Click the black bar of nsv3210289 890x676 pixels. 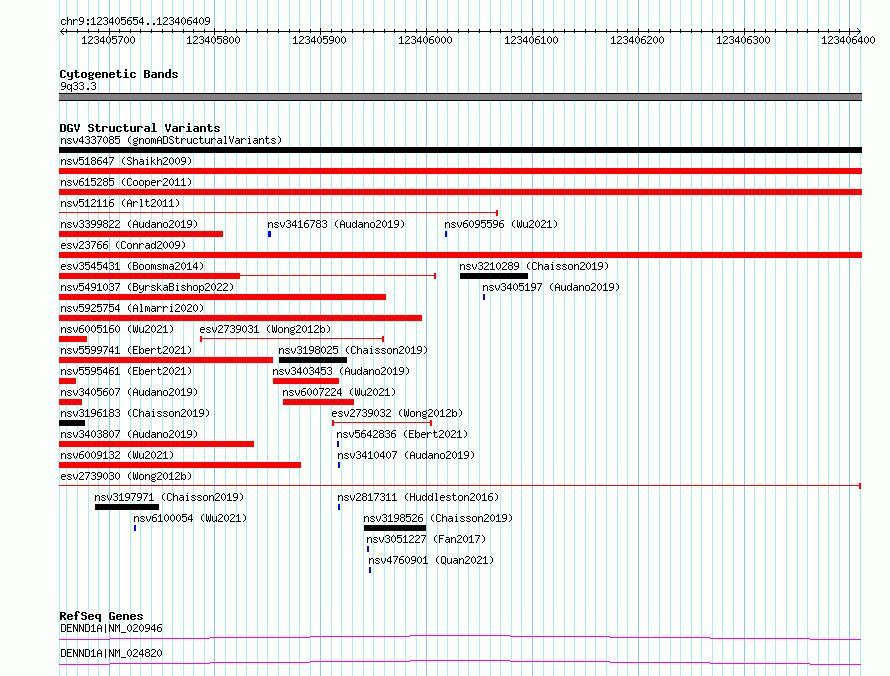tap(494, 276)
